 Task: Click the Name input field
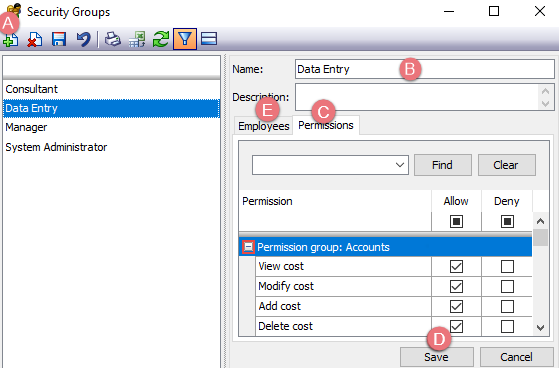(x=425, y=69)
